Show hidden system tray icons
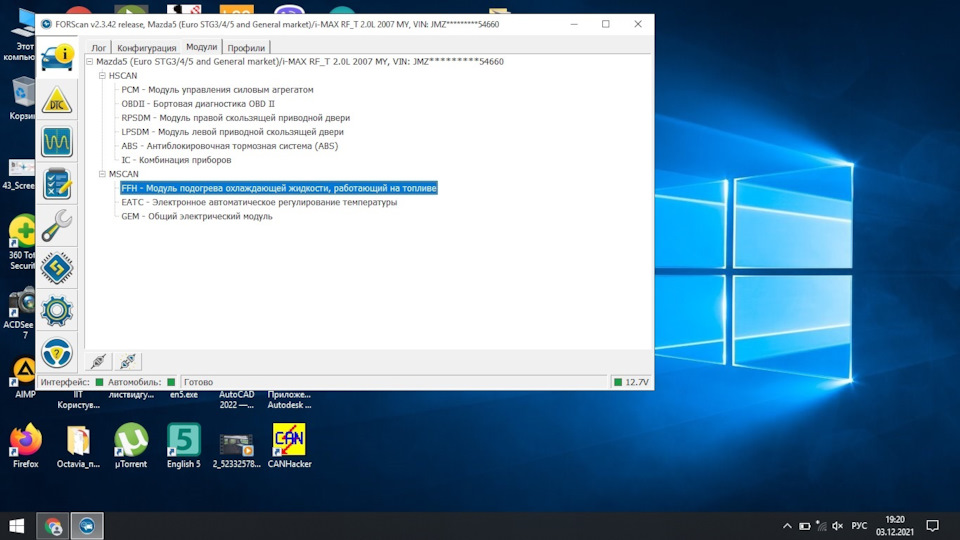The image size is (960, 540). (x=787, y=526)
